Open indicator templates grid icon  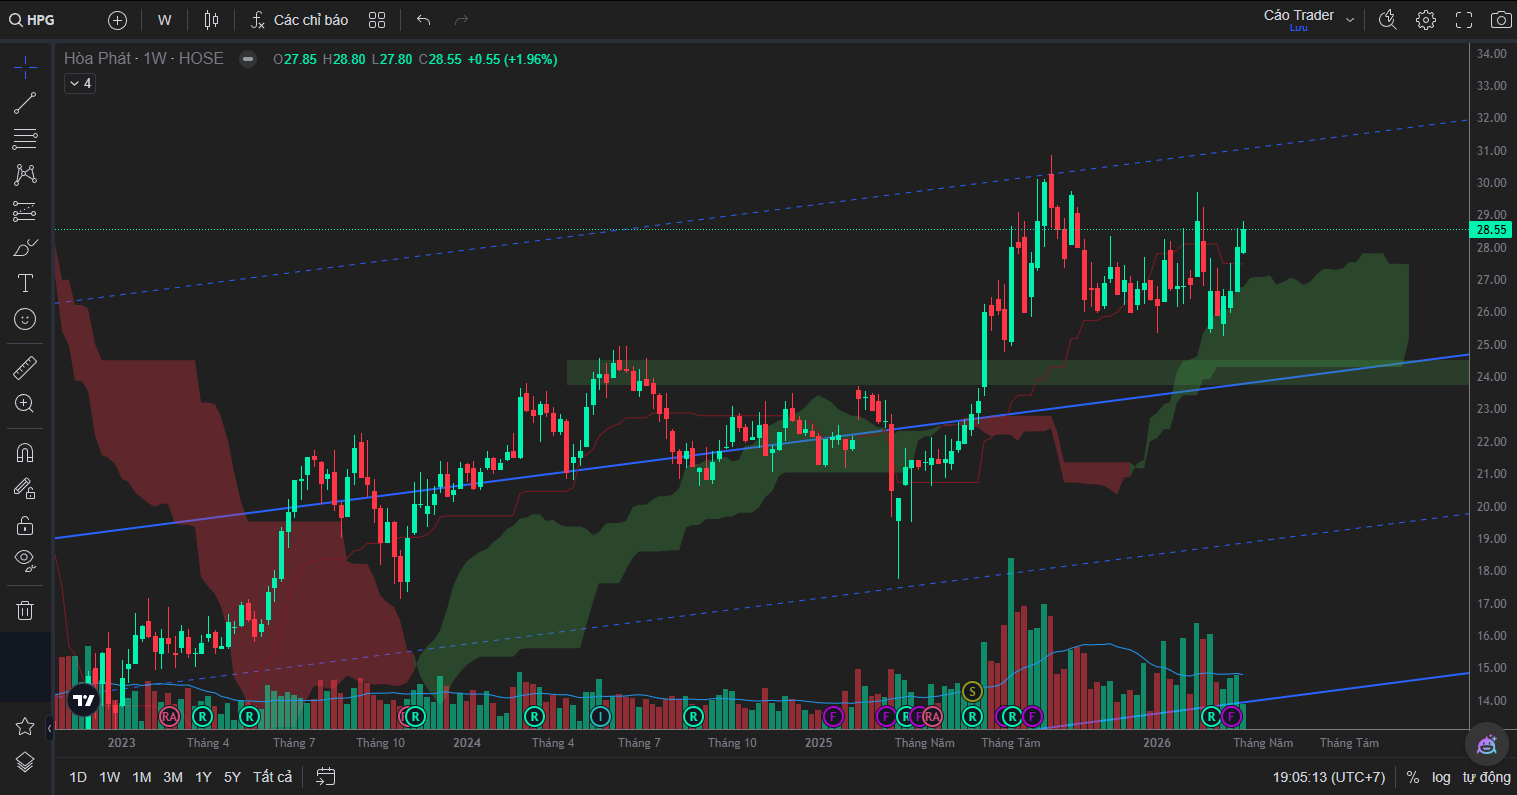(x=377, y=20)
